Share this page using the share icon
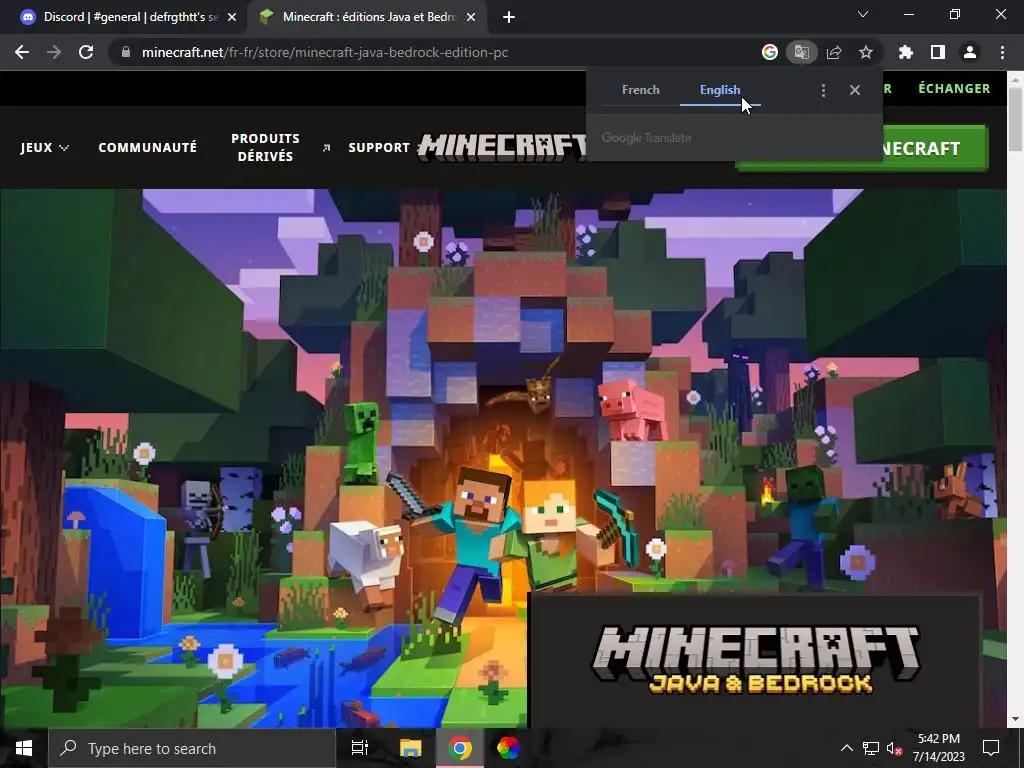 (x=834, y=52)
